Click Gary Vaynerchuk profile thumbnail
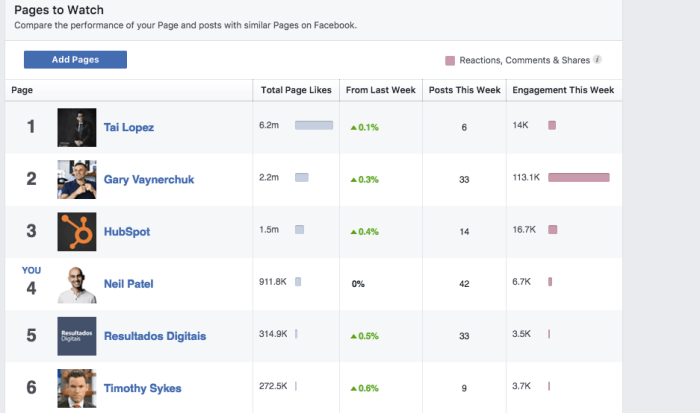 pos(77,179)
